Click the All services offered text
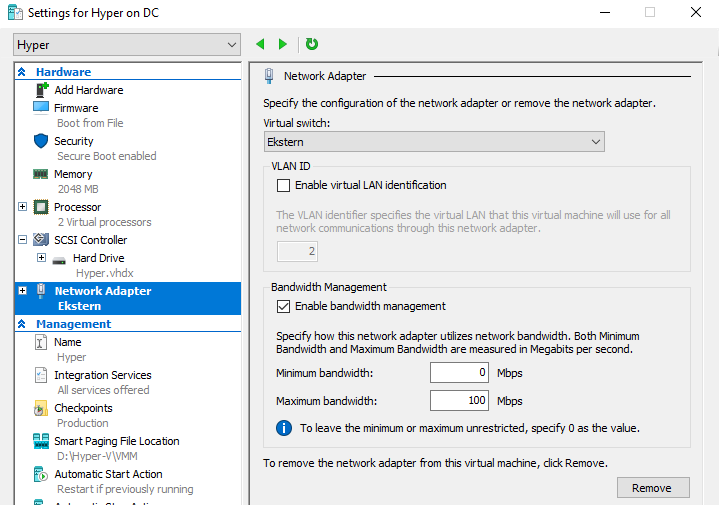This screenshot has height=505, width=719. (x=103, y=390)
